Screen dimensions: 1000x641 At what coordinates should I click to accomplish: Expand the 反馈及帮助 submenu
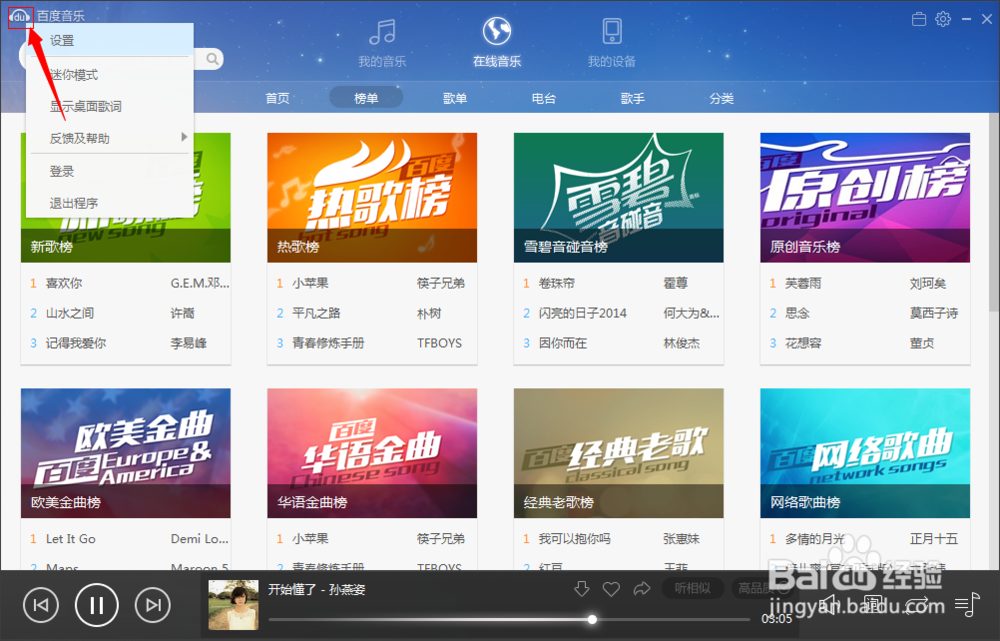coord(110,138)
